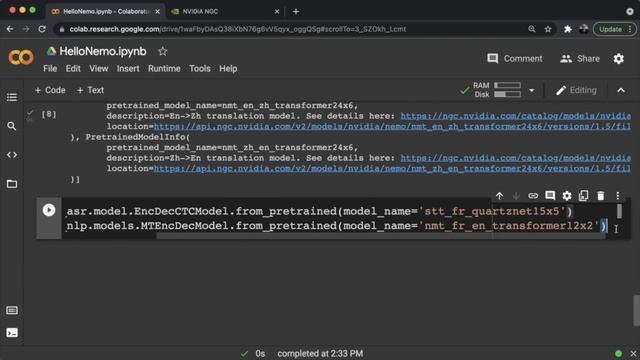This screenshot has width=640, height=360.
Task: Open the Files folder sidebar
Action: point(12,184)
